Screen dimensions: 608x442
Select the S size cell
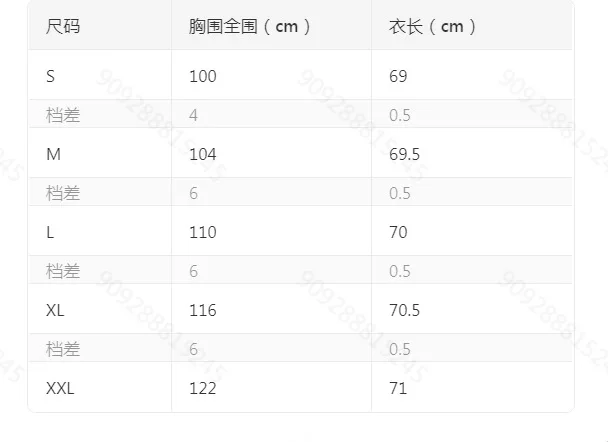51,76
